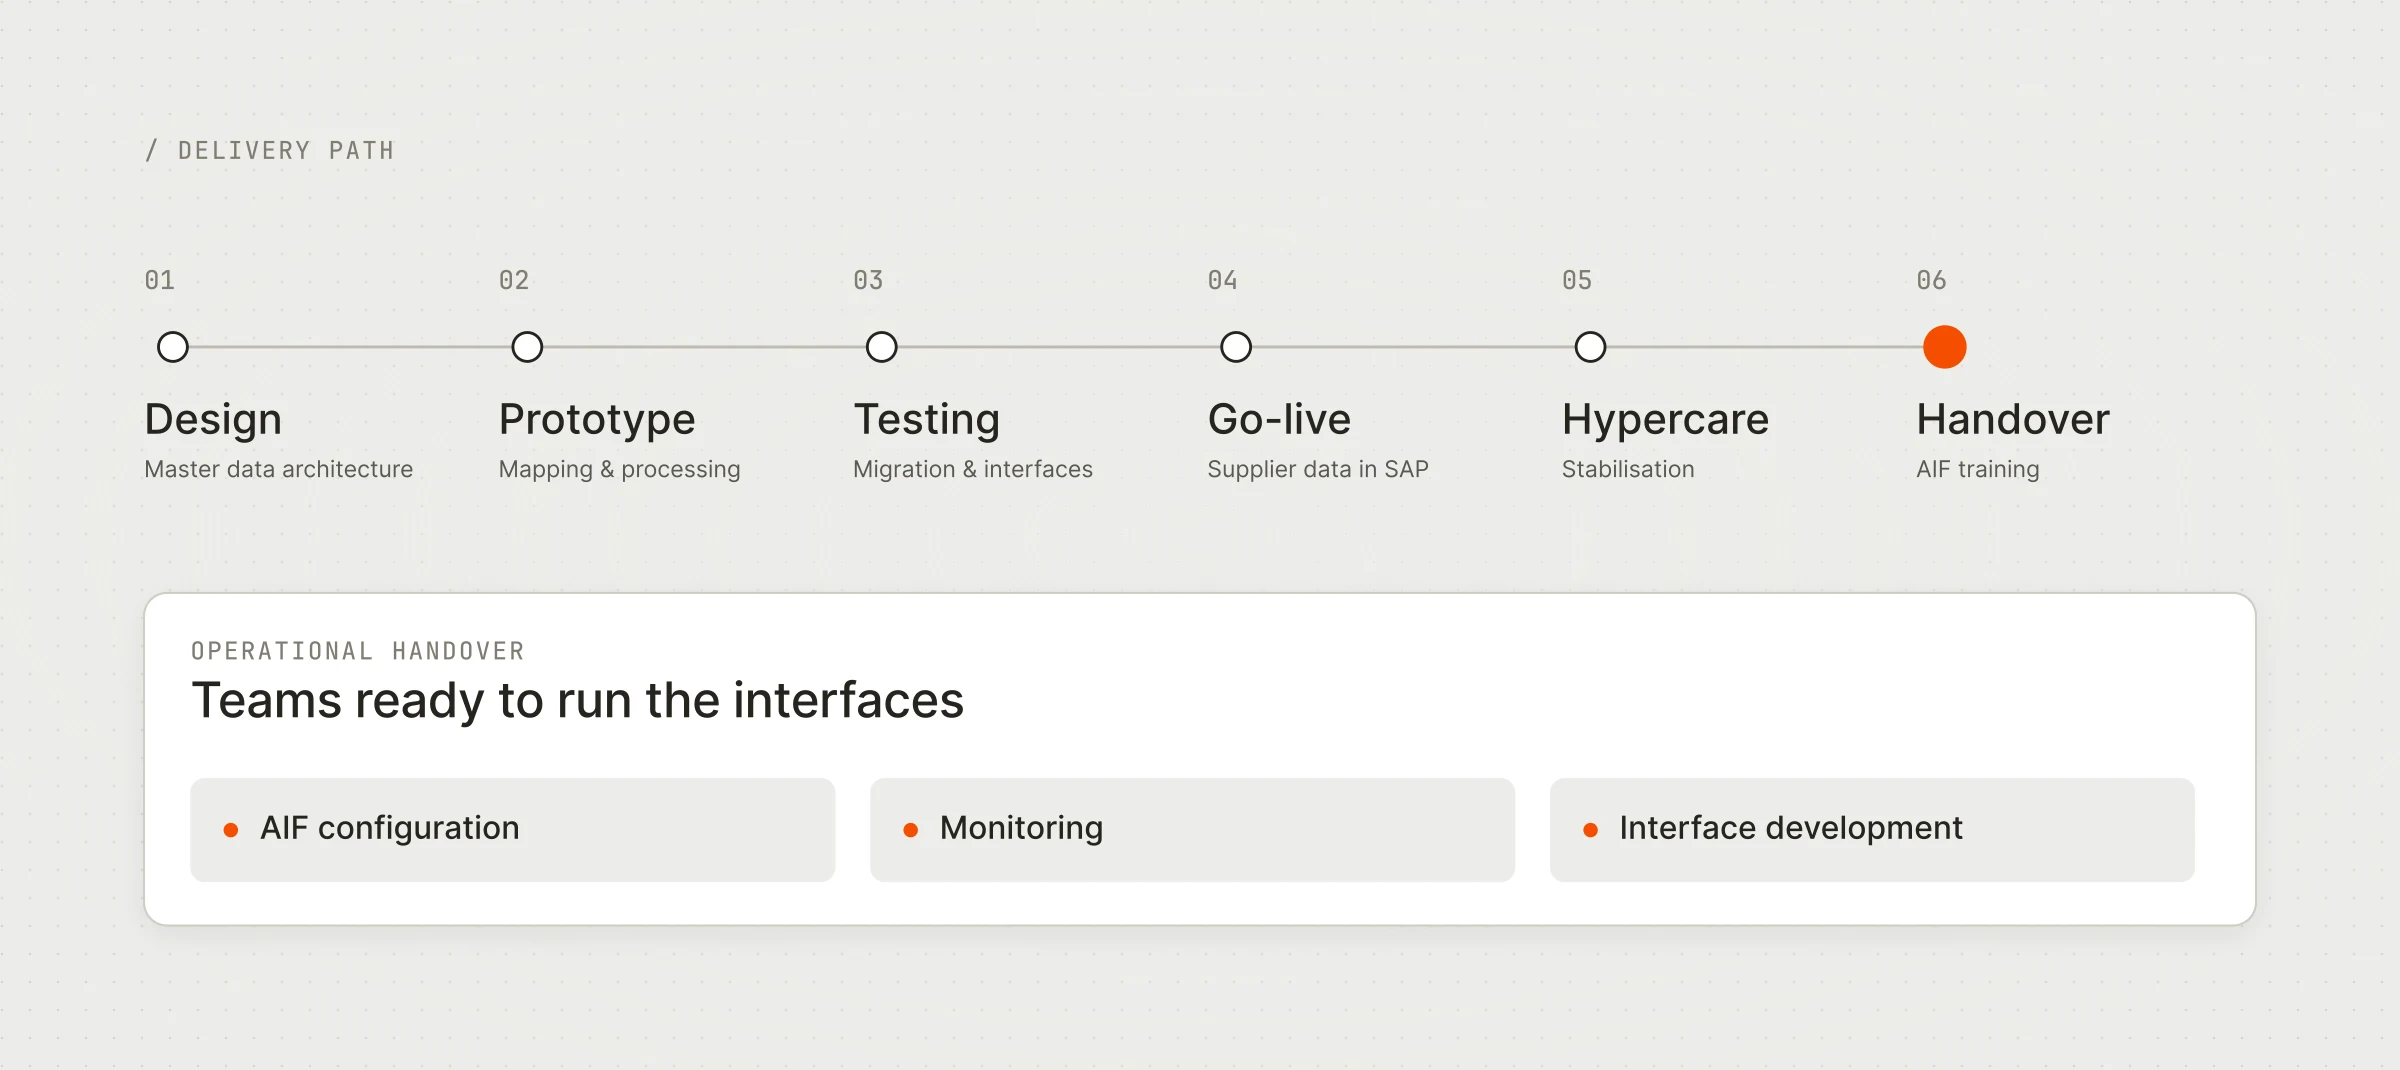Screen dimensions: 2400x1070
Task: Click the Handover heading
Action: (x=2013, y=420)
